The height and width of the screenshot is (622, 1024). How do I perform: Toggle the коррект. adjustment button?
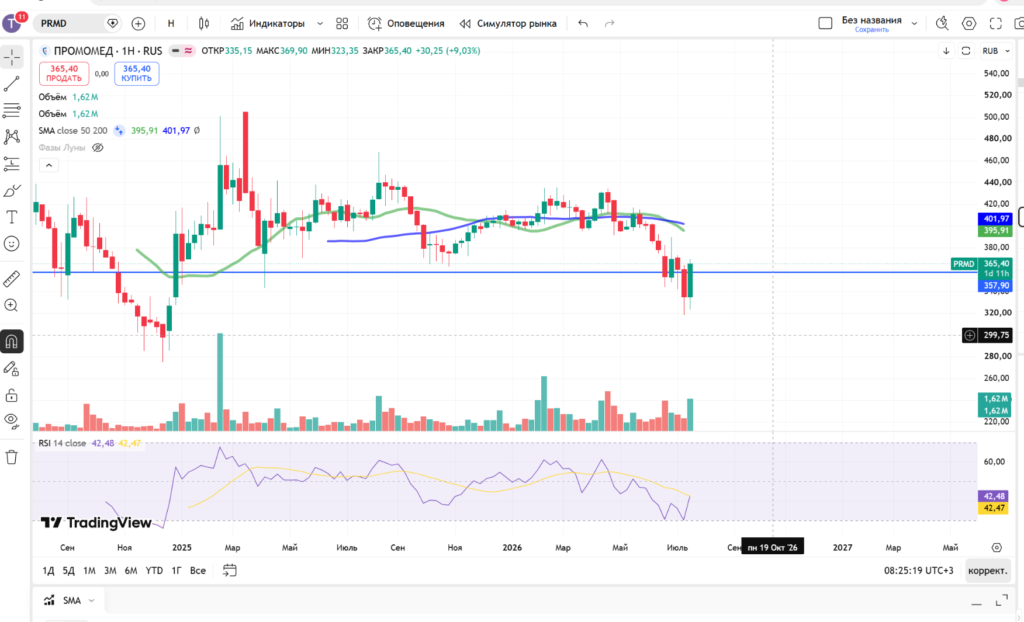coord(987,570)
